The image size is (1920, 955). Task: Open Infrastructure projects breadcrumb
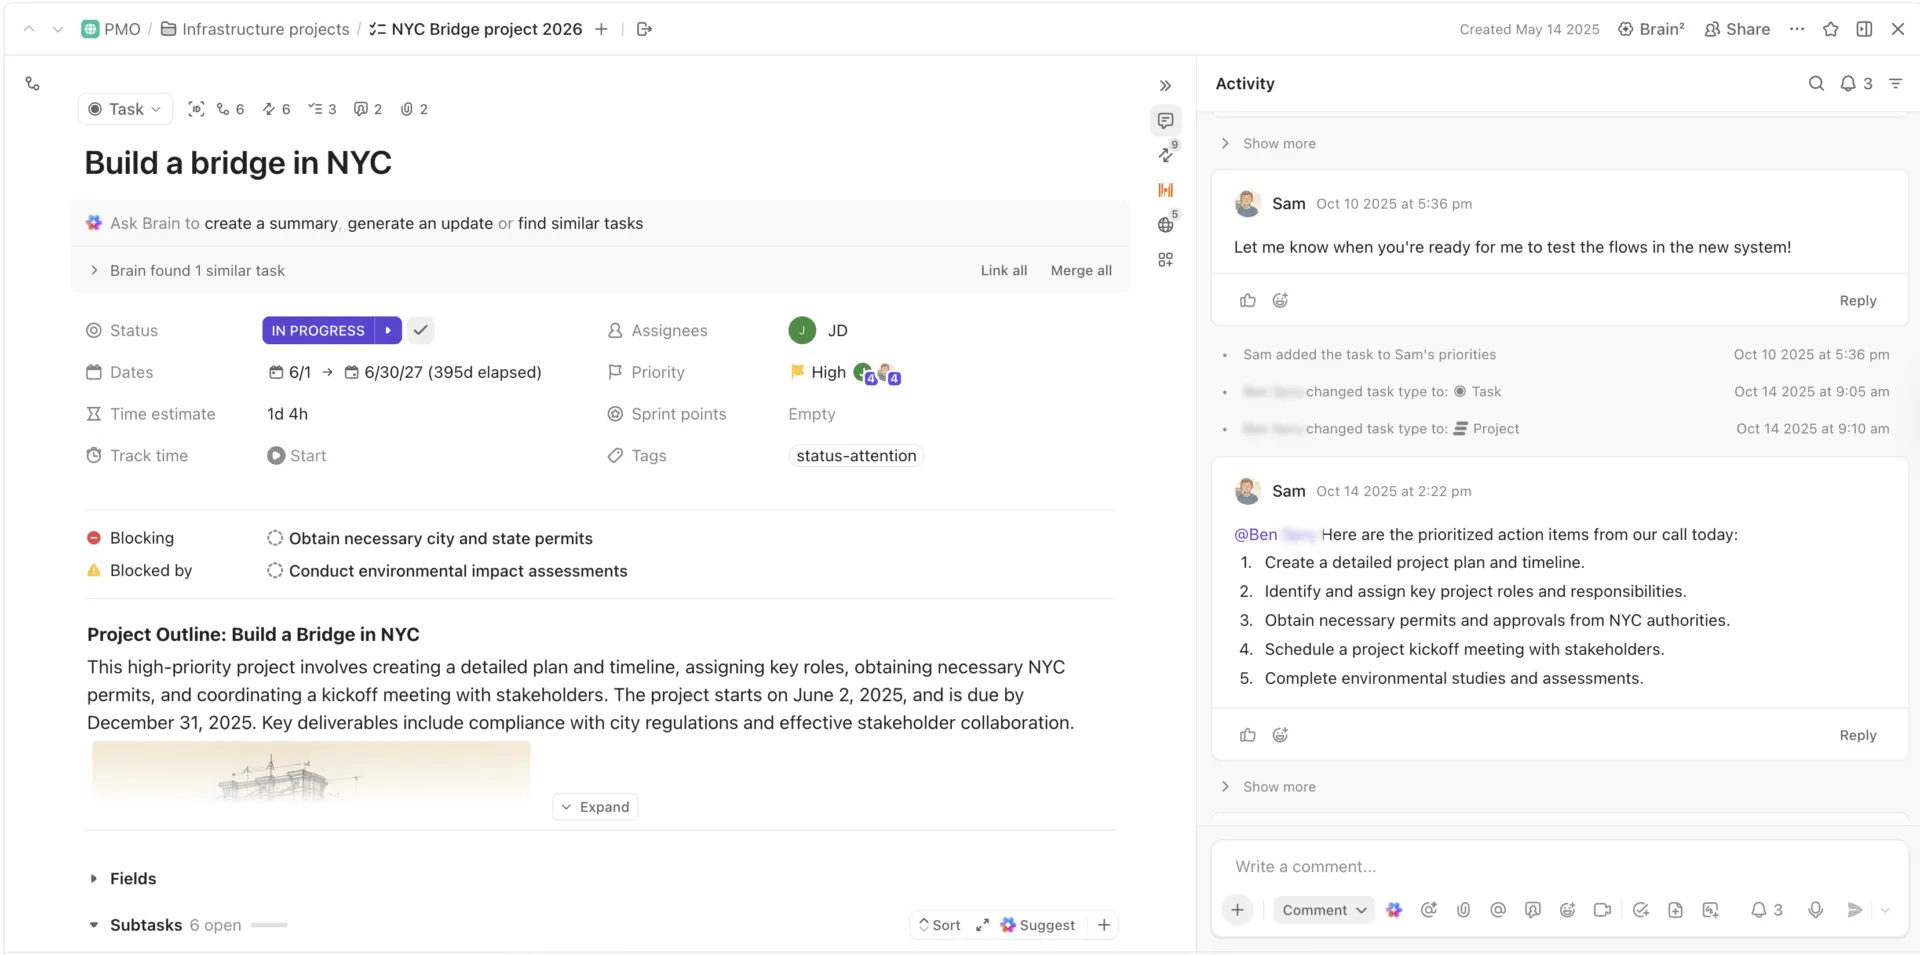point(255,29)
